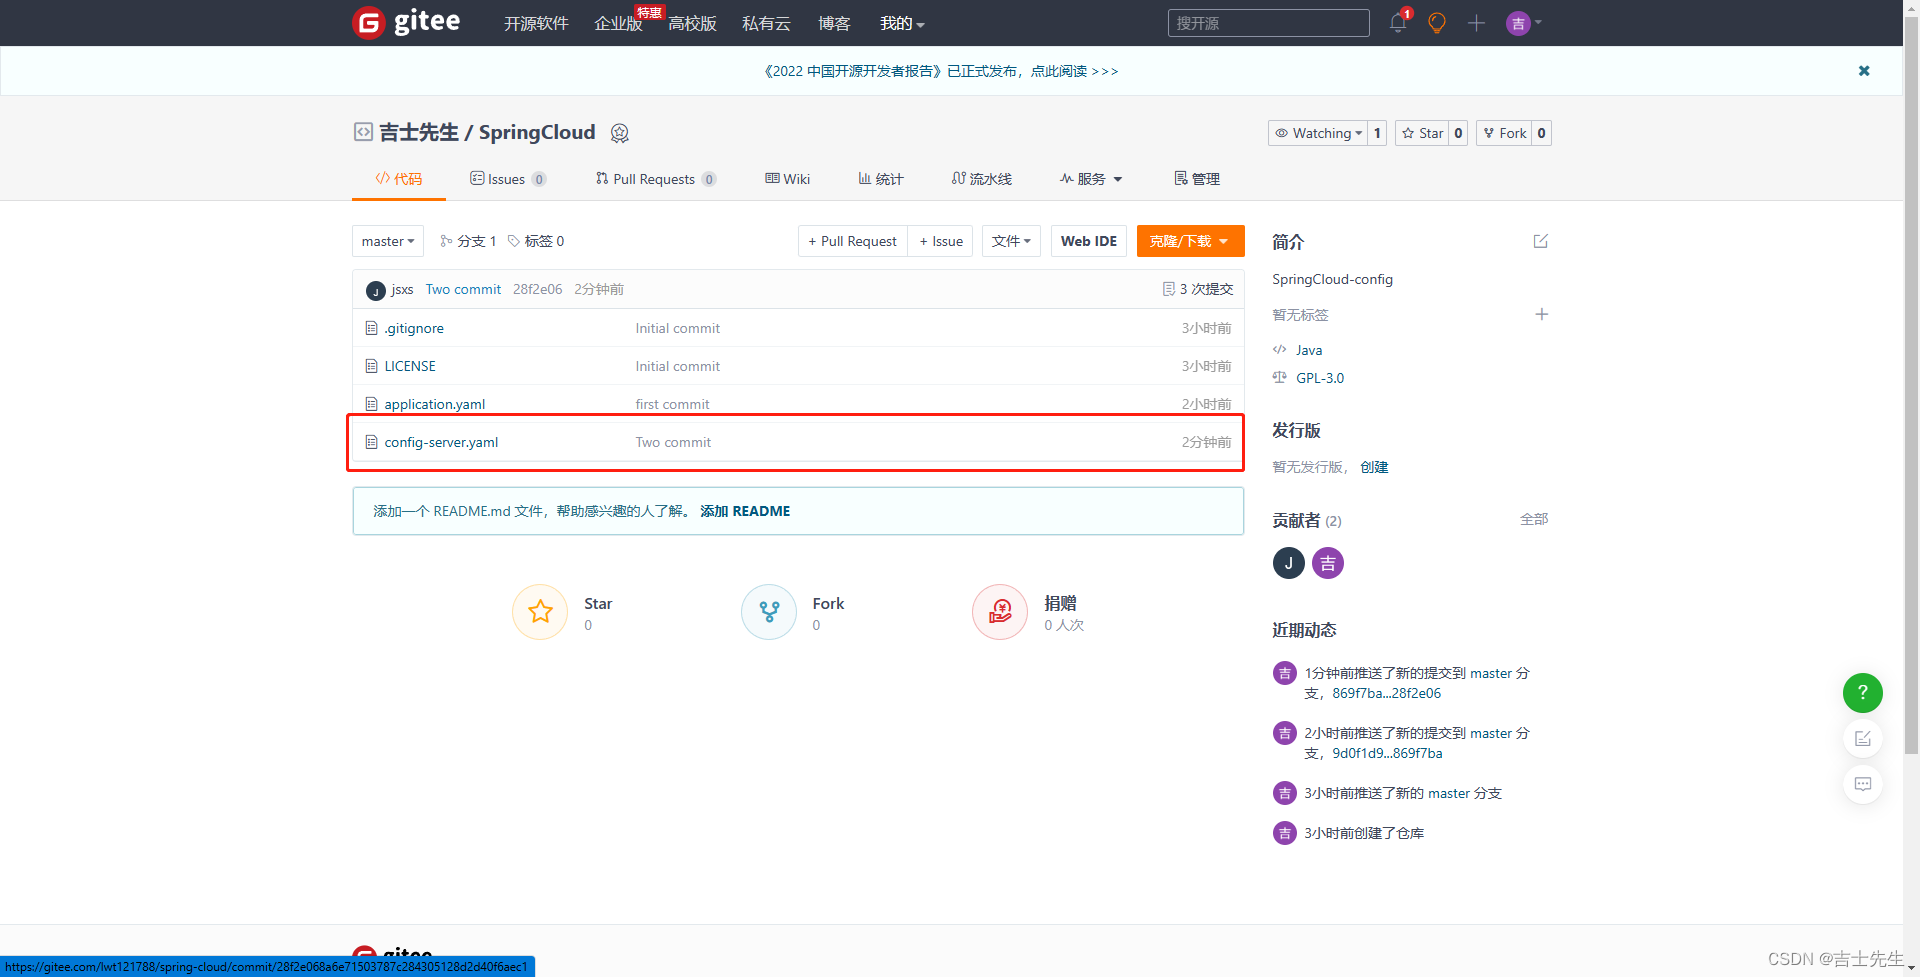Click the orange lightbulb icon

[x=1437, y=22]
